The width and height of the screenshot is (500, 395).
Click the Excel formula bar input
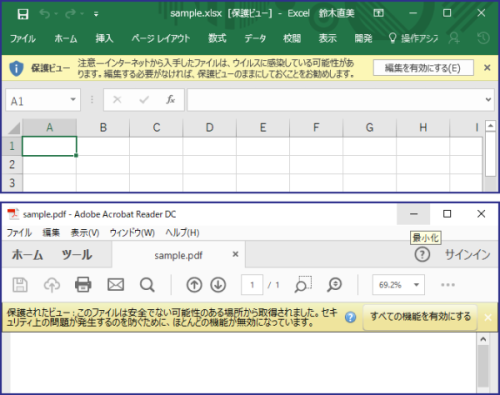point(335,100)
